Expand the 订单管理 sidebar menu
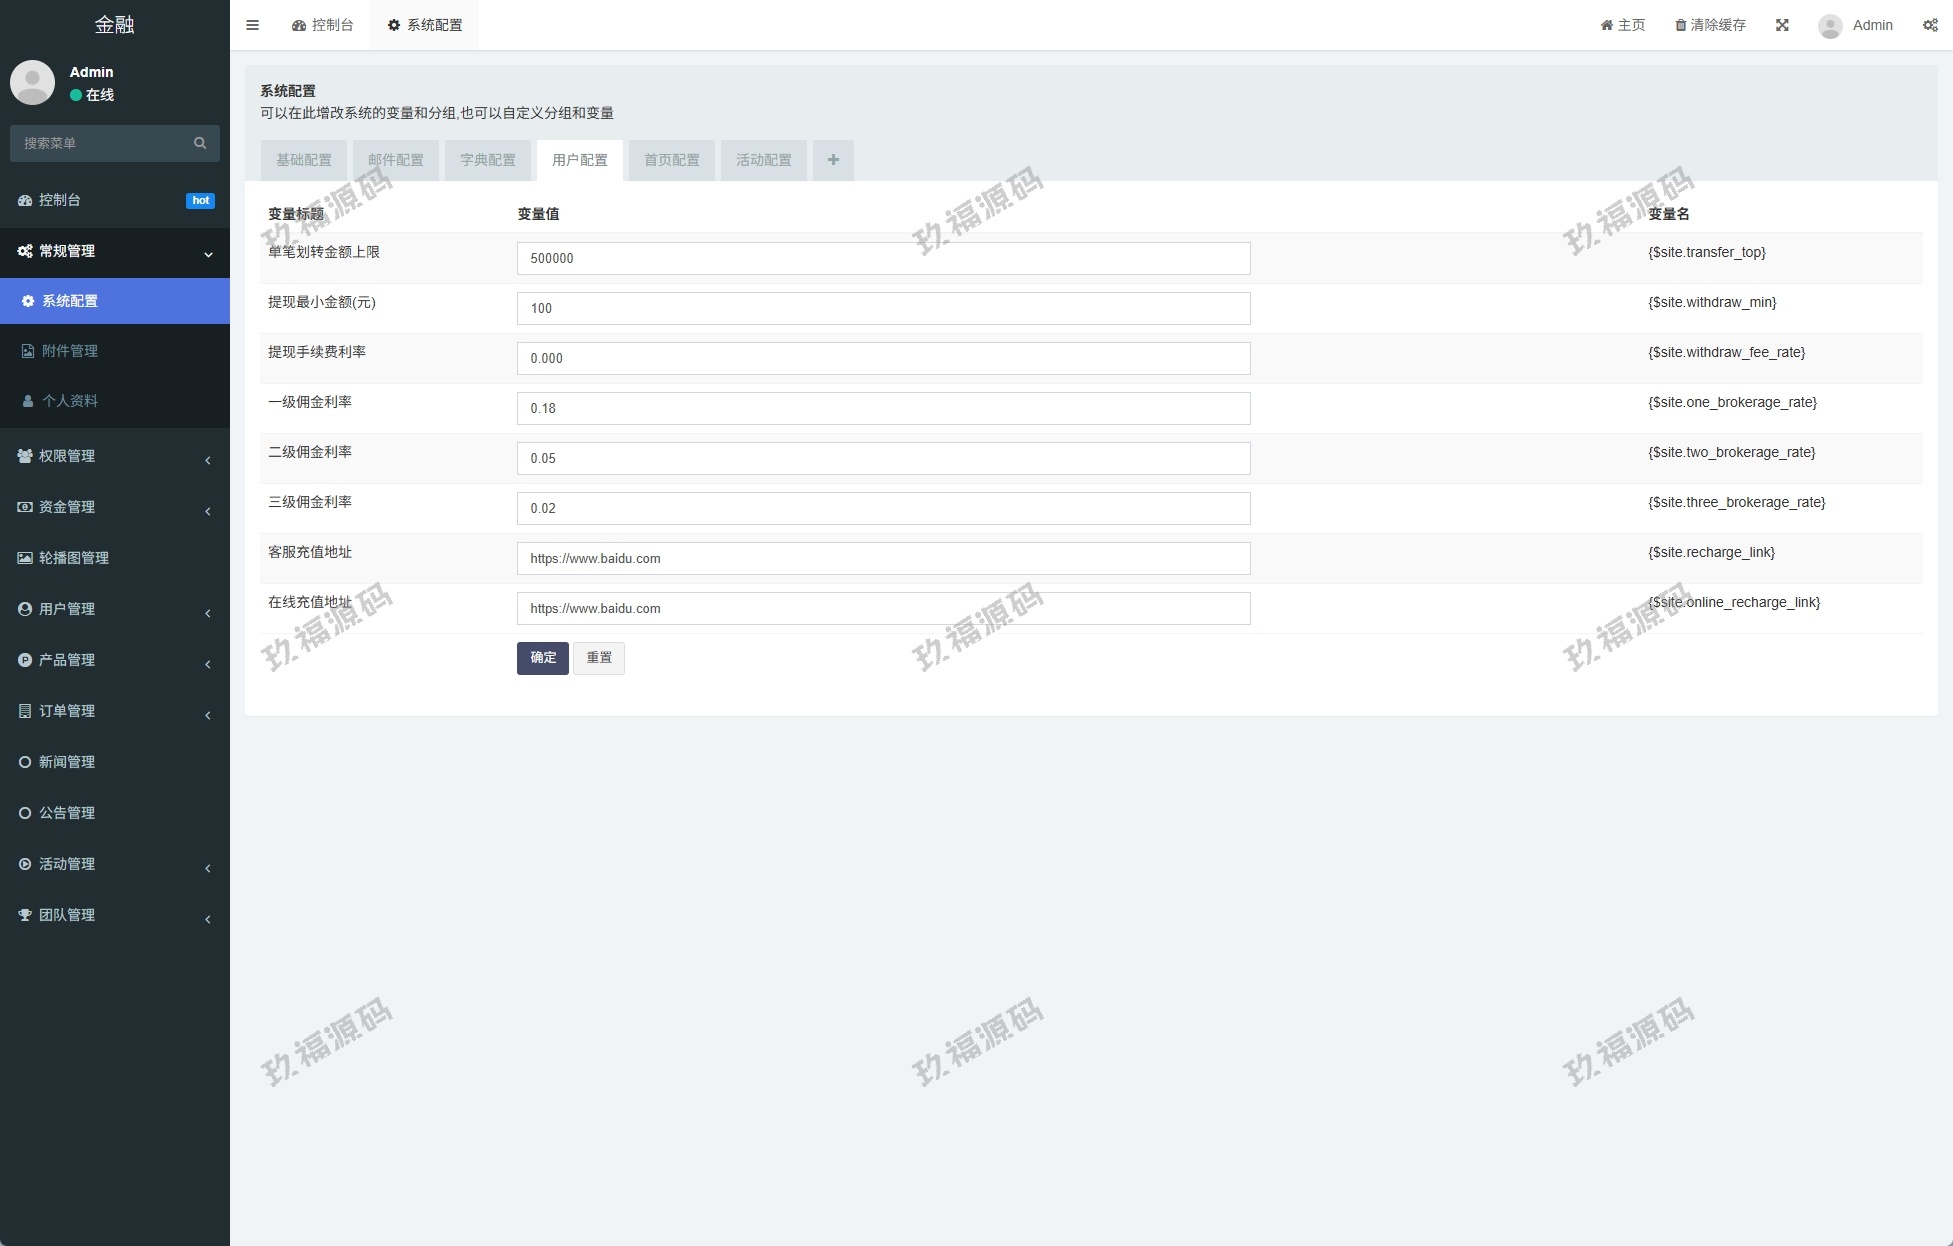1953x1246 pixels. (x=114, y=711)
